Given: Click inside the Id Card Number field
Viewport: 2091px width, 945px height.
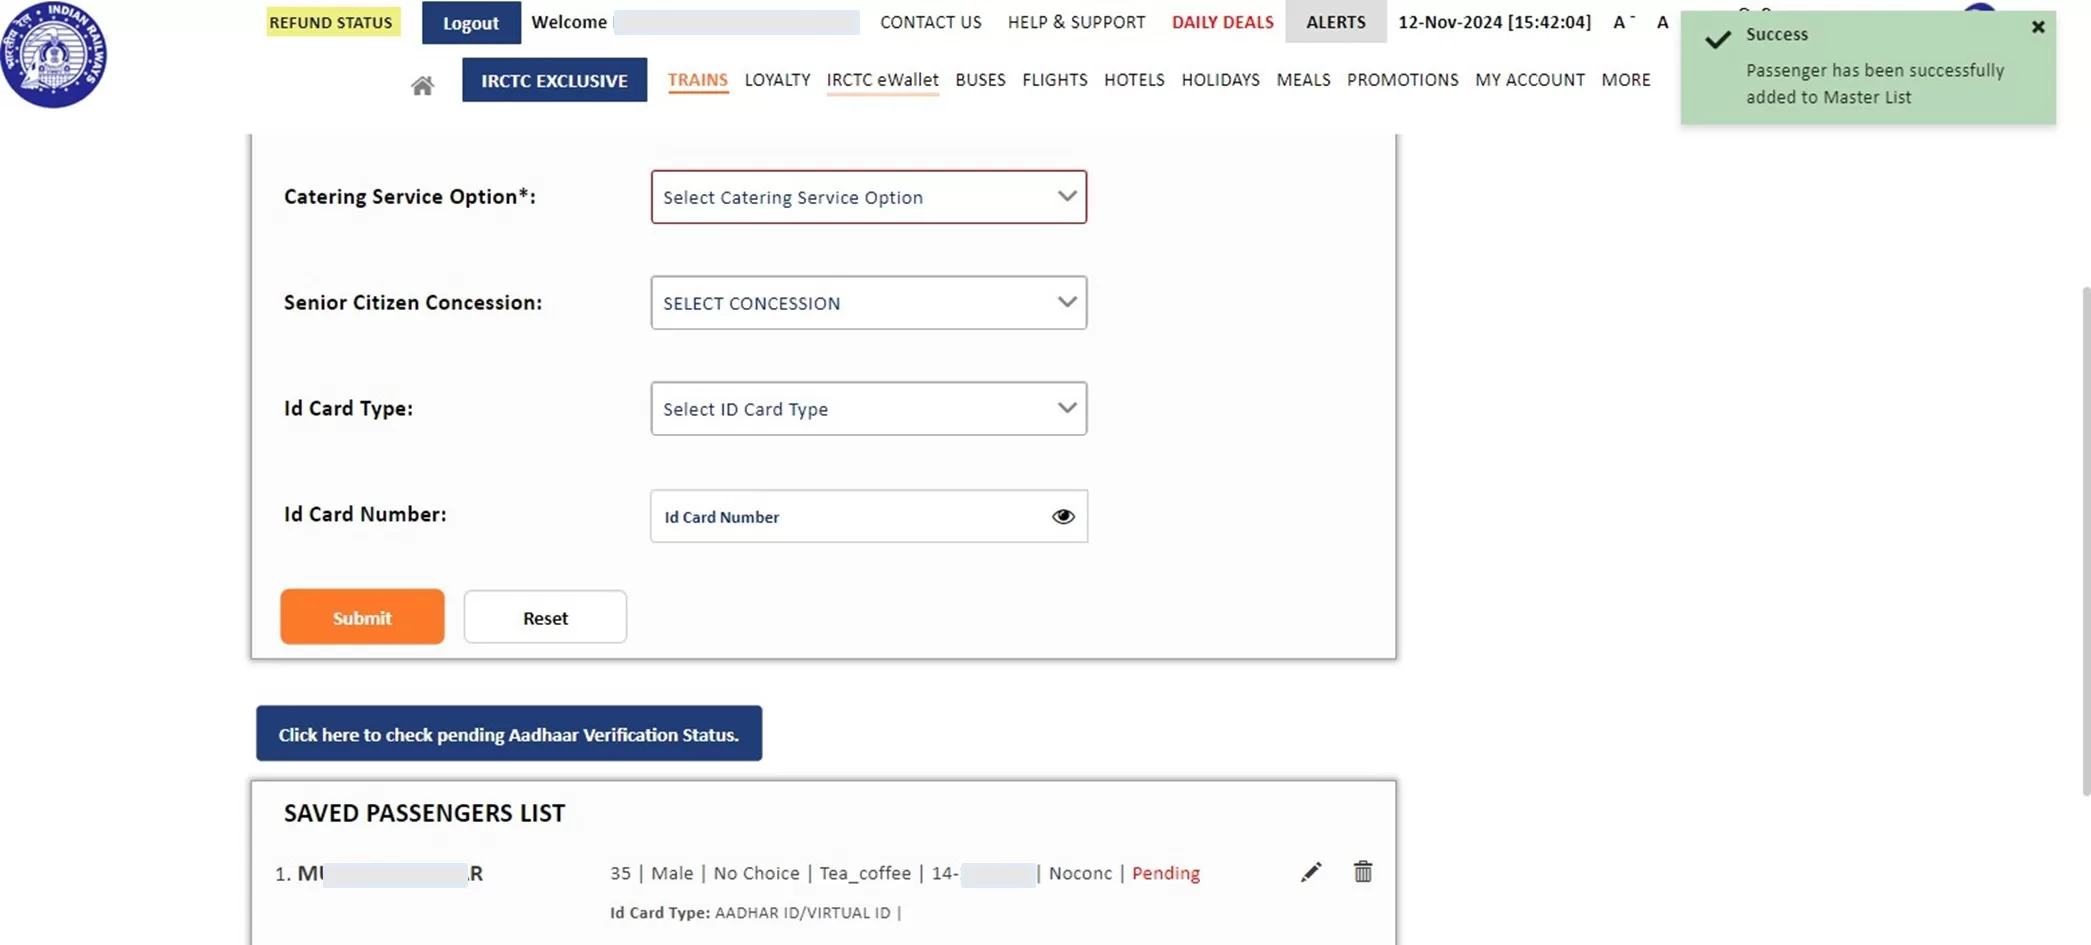Looking at the screenshot, I should [850, 516].
